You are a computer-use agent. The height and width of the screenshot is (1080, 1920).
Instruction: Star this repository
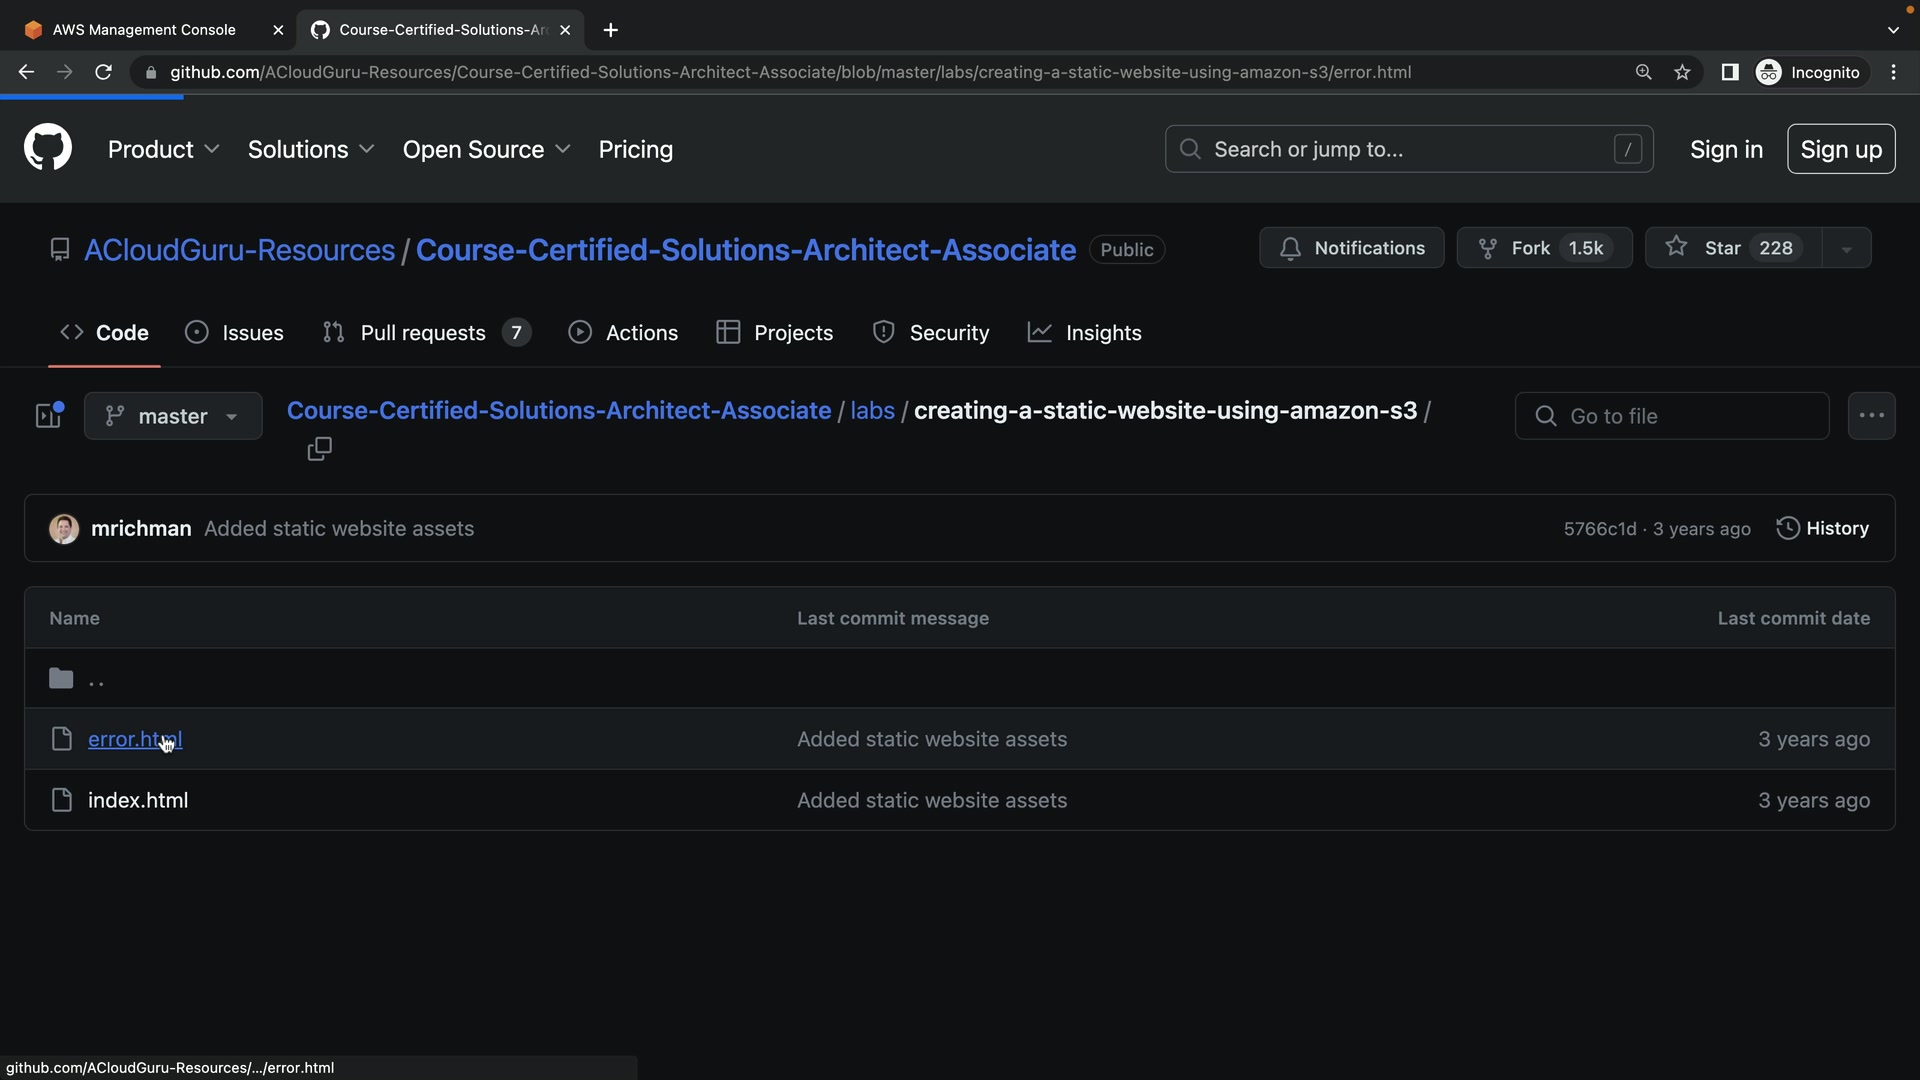pos(1732,248)
